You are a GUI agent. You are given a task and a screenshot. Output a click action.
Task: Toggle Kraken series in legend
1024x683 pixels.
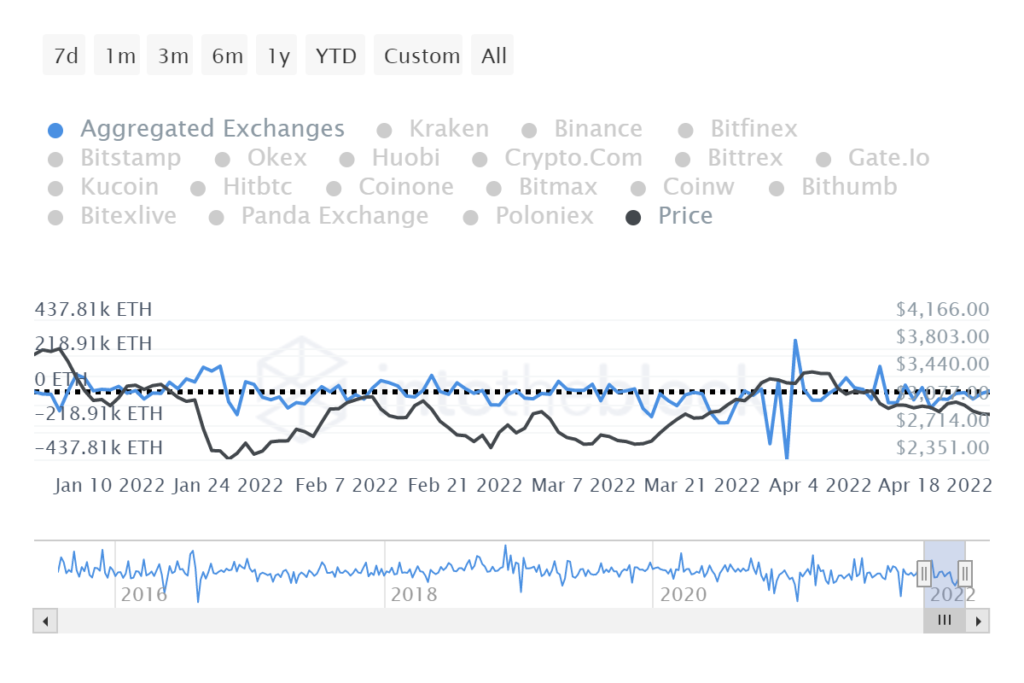(433, 129)
